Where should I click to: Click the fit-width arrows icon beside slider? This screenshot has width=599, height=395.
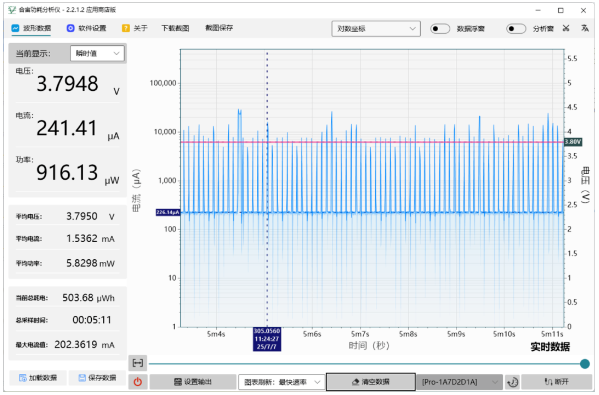tap(138, 363)
